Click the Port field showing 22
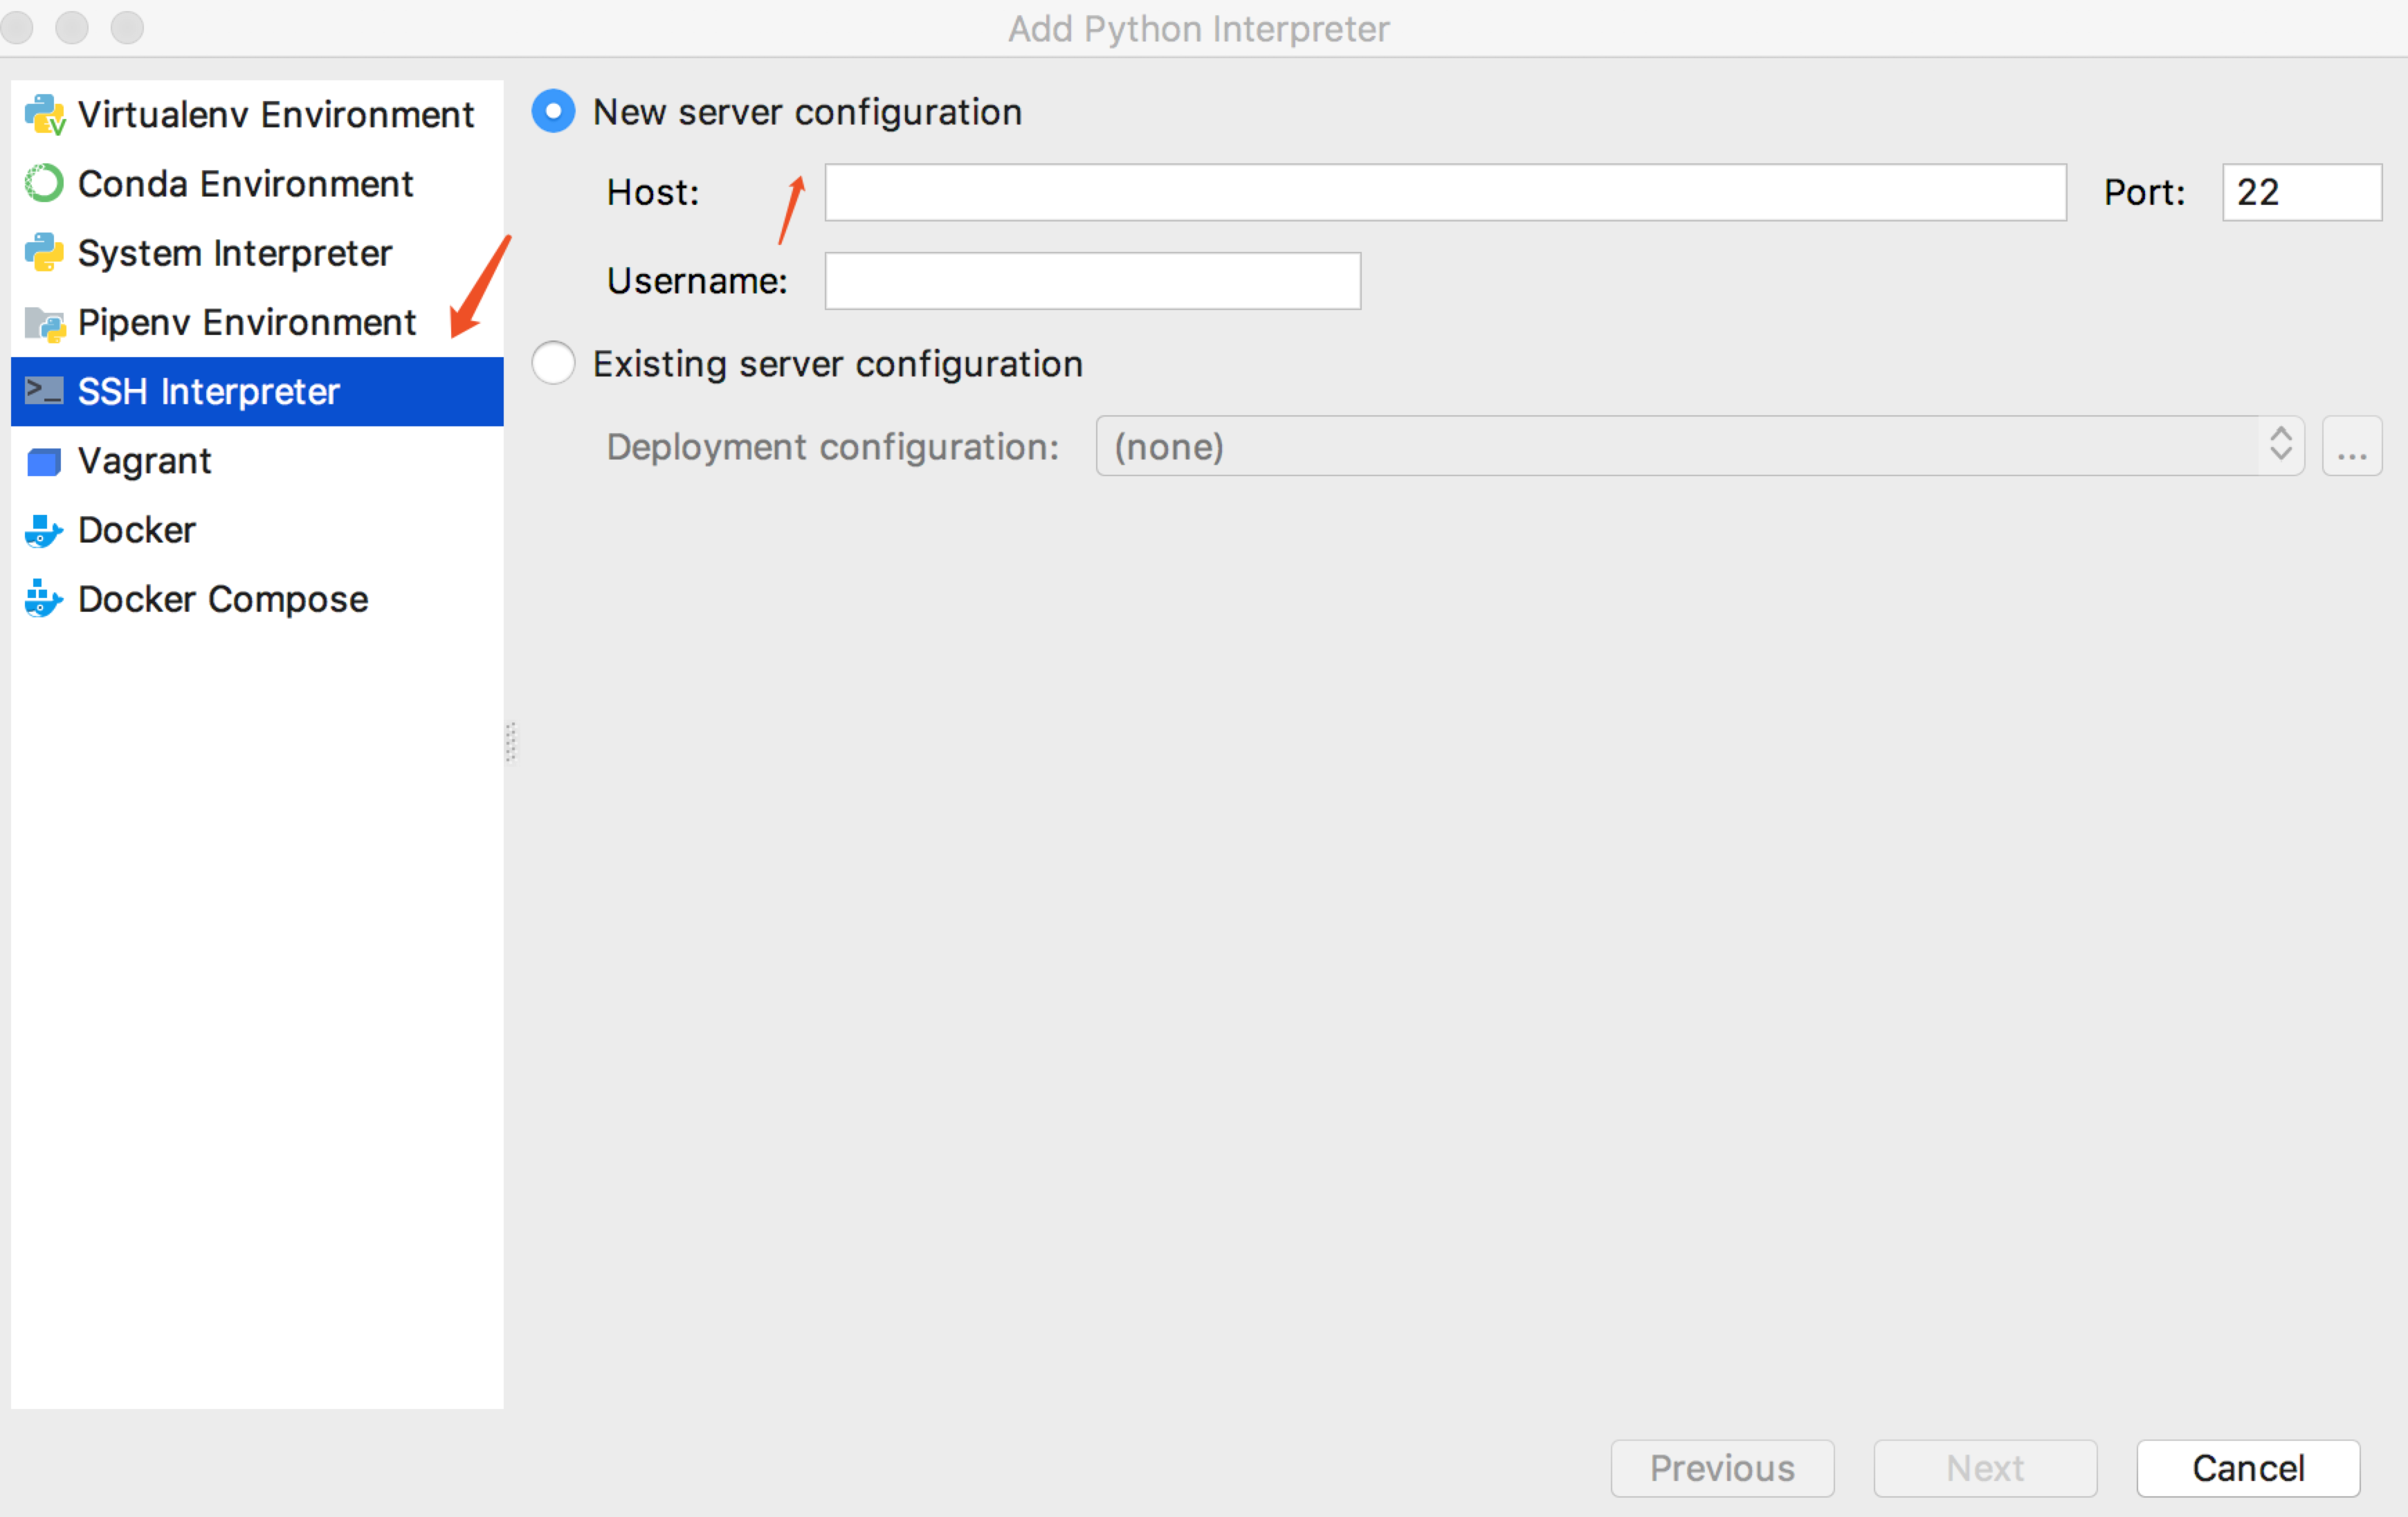The height and width of the screenshot is (1517, 2408). pos(2300,192)
